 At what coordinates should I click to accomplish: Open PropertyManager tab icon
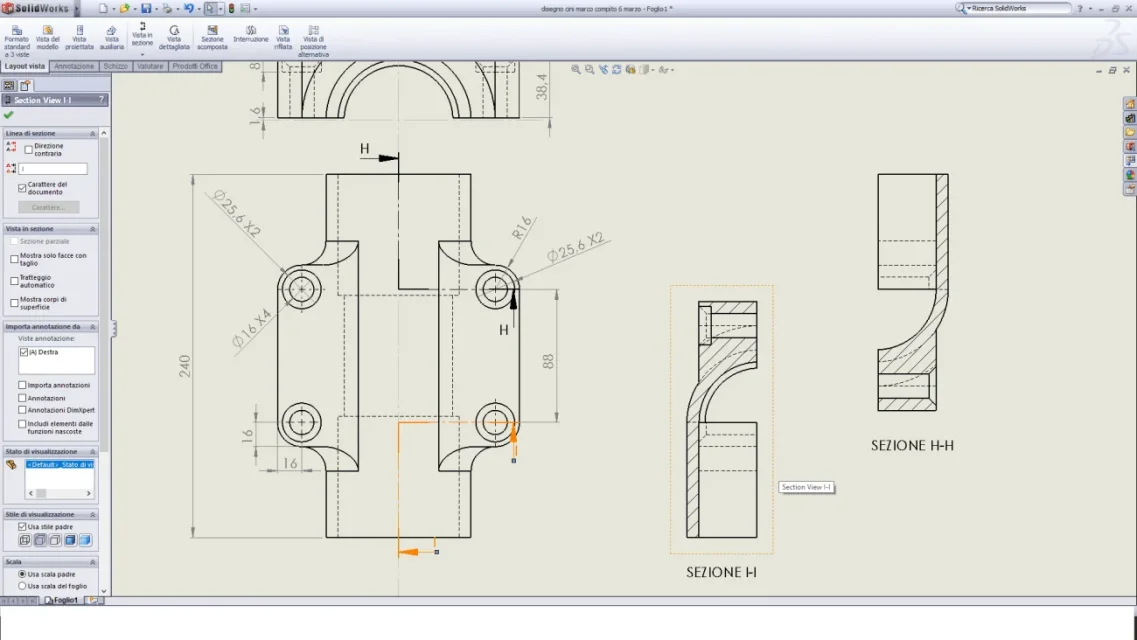coord(25,86)
